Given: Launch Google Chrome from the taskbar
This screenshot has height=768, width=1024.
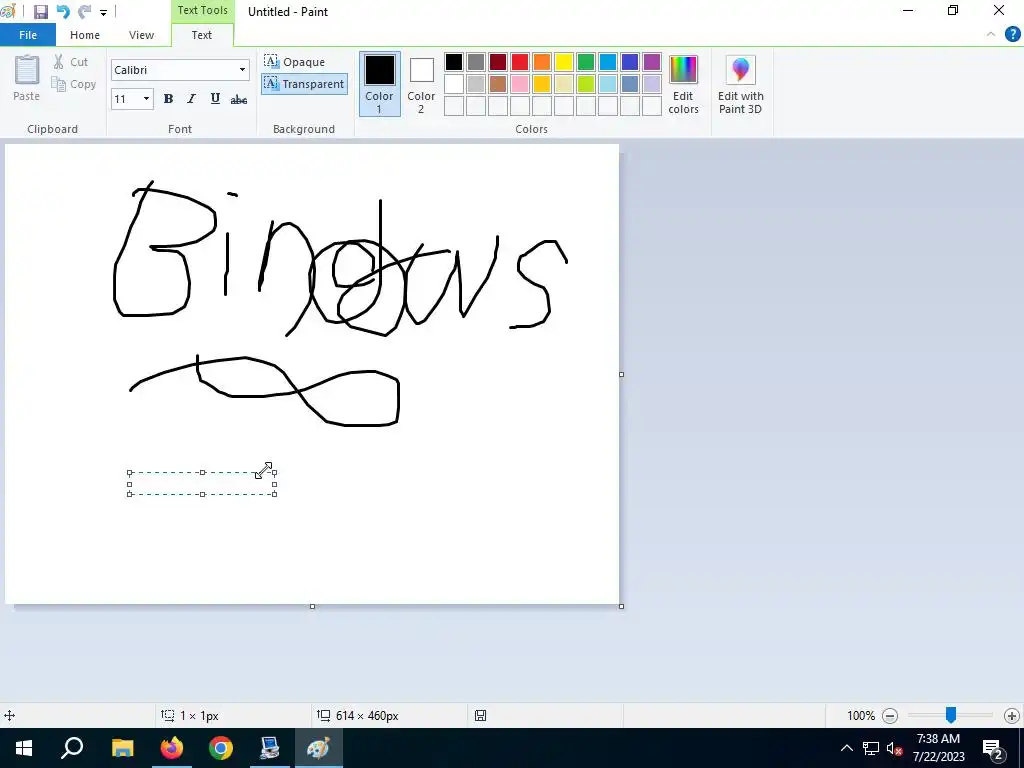Looking at the screenshot, I should (221, 748).
